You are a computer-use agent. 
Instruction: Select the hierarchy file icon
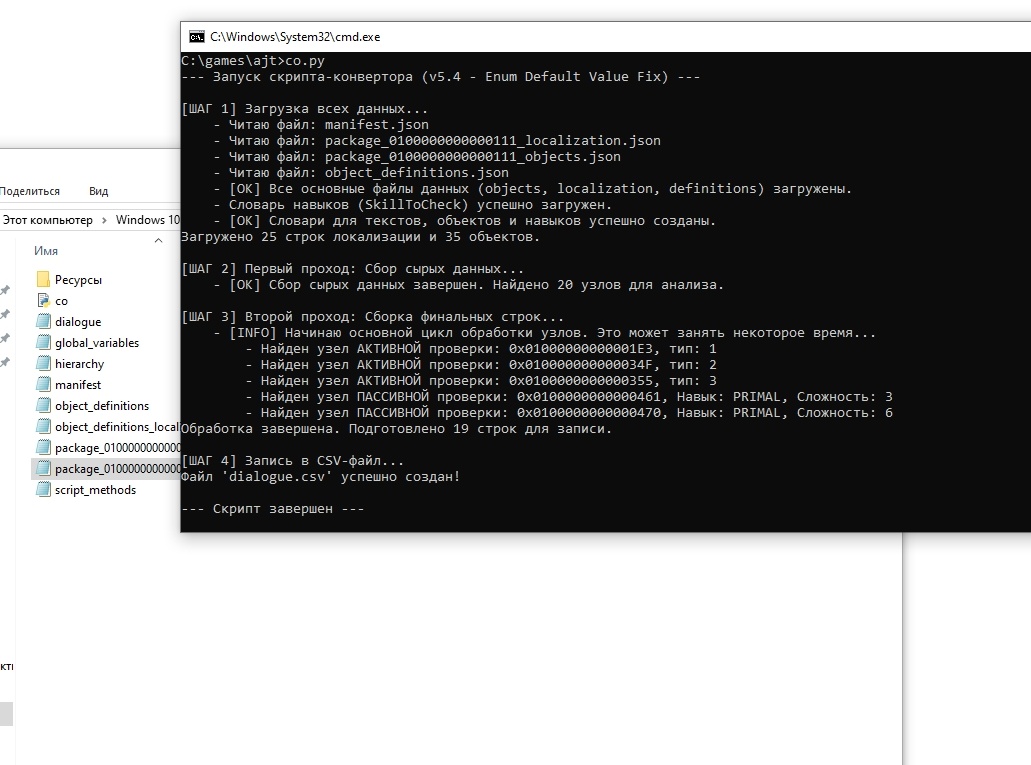[43, 364]
